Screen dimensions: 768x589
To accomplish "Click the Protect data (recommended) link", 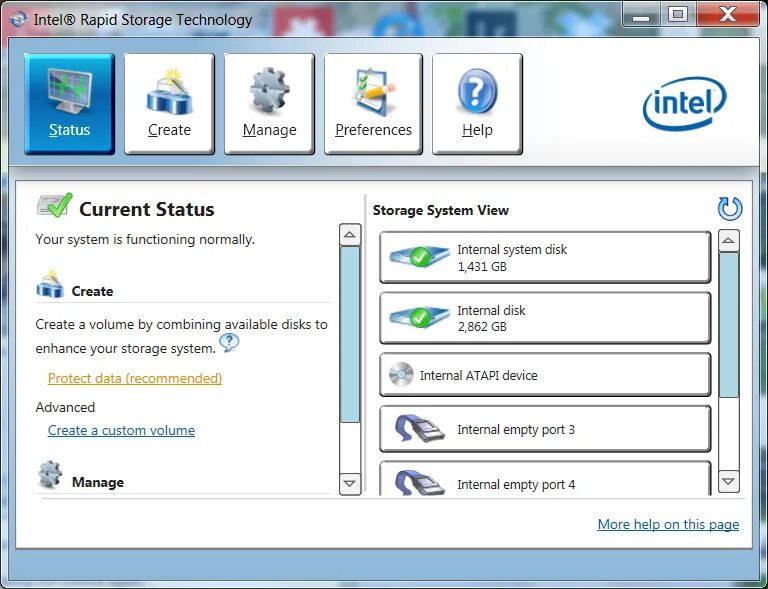I will point(135,378).
